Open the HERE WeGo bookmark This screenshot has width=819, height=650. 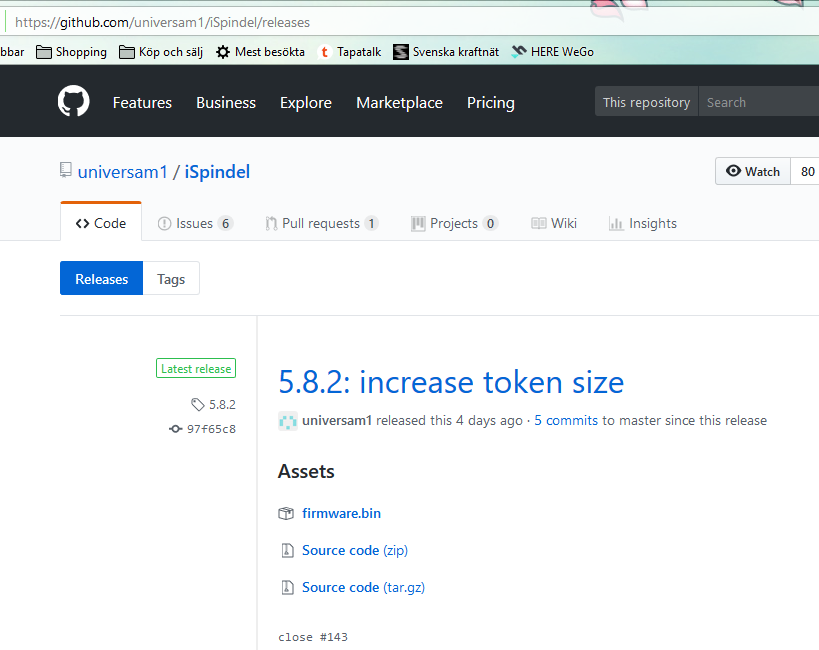click(x=553, y=52)
